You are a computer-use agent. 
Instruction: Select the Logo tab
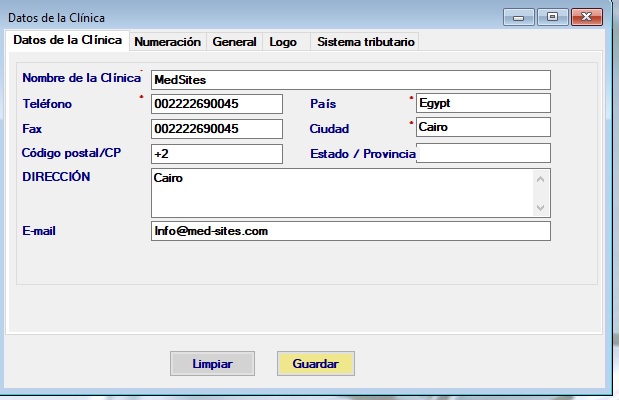[283, 41]
